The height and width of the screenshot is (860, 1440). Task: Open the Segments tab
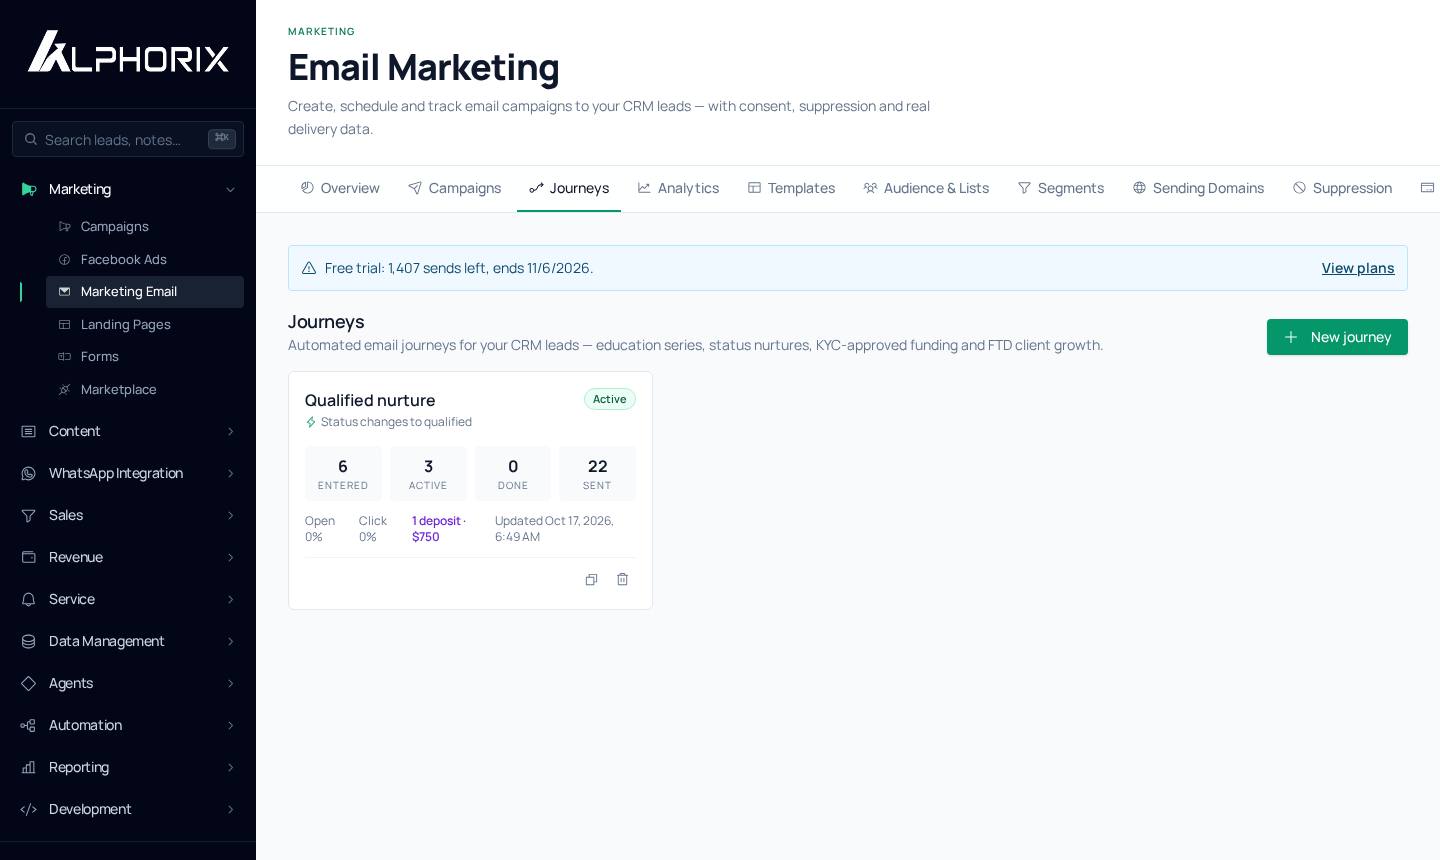coord(1061,188)
